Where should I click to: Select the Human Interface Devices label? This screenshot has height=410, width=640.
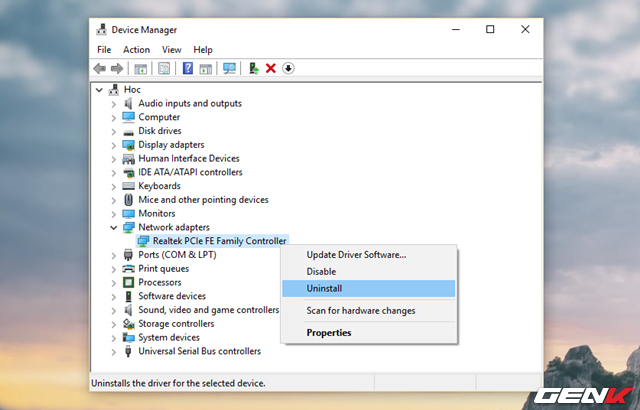pyautogui.click(x=189, y=158)
